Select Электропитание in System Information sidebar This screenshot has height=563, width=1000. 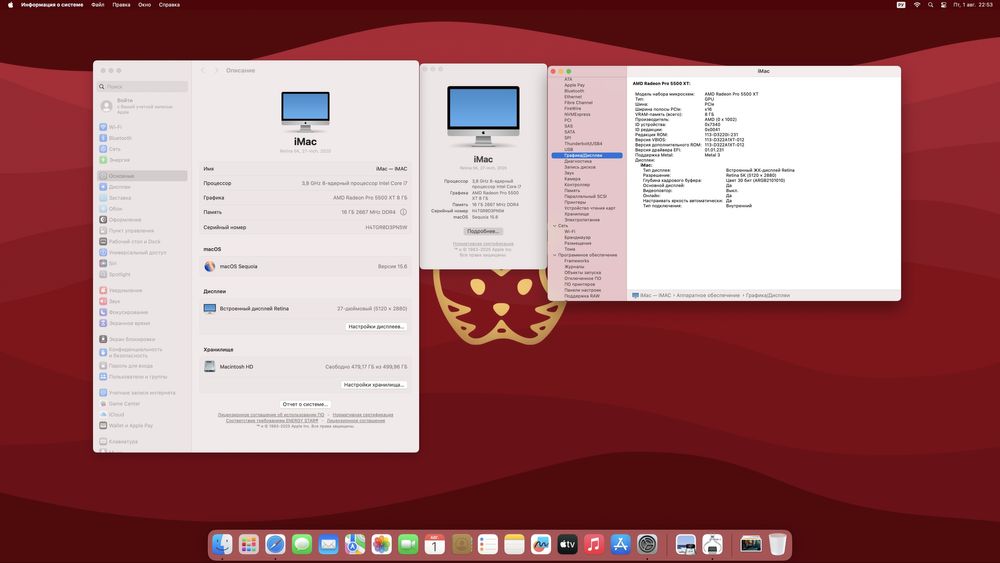pyautogui.click(x=582, y=220)
